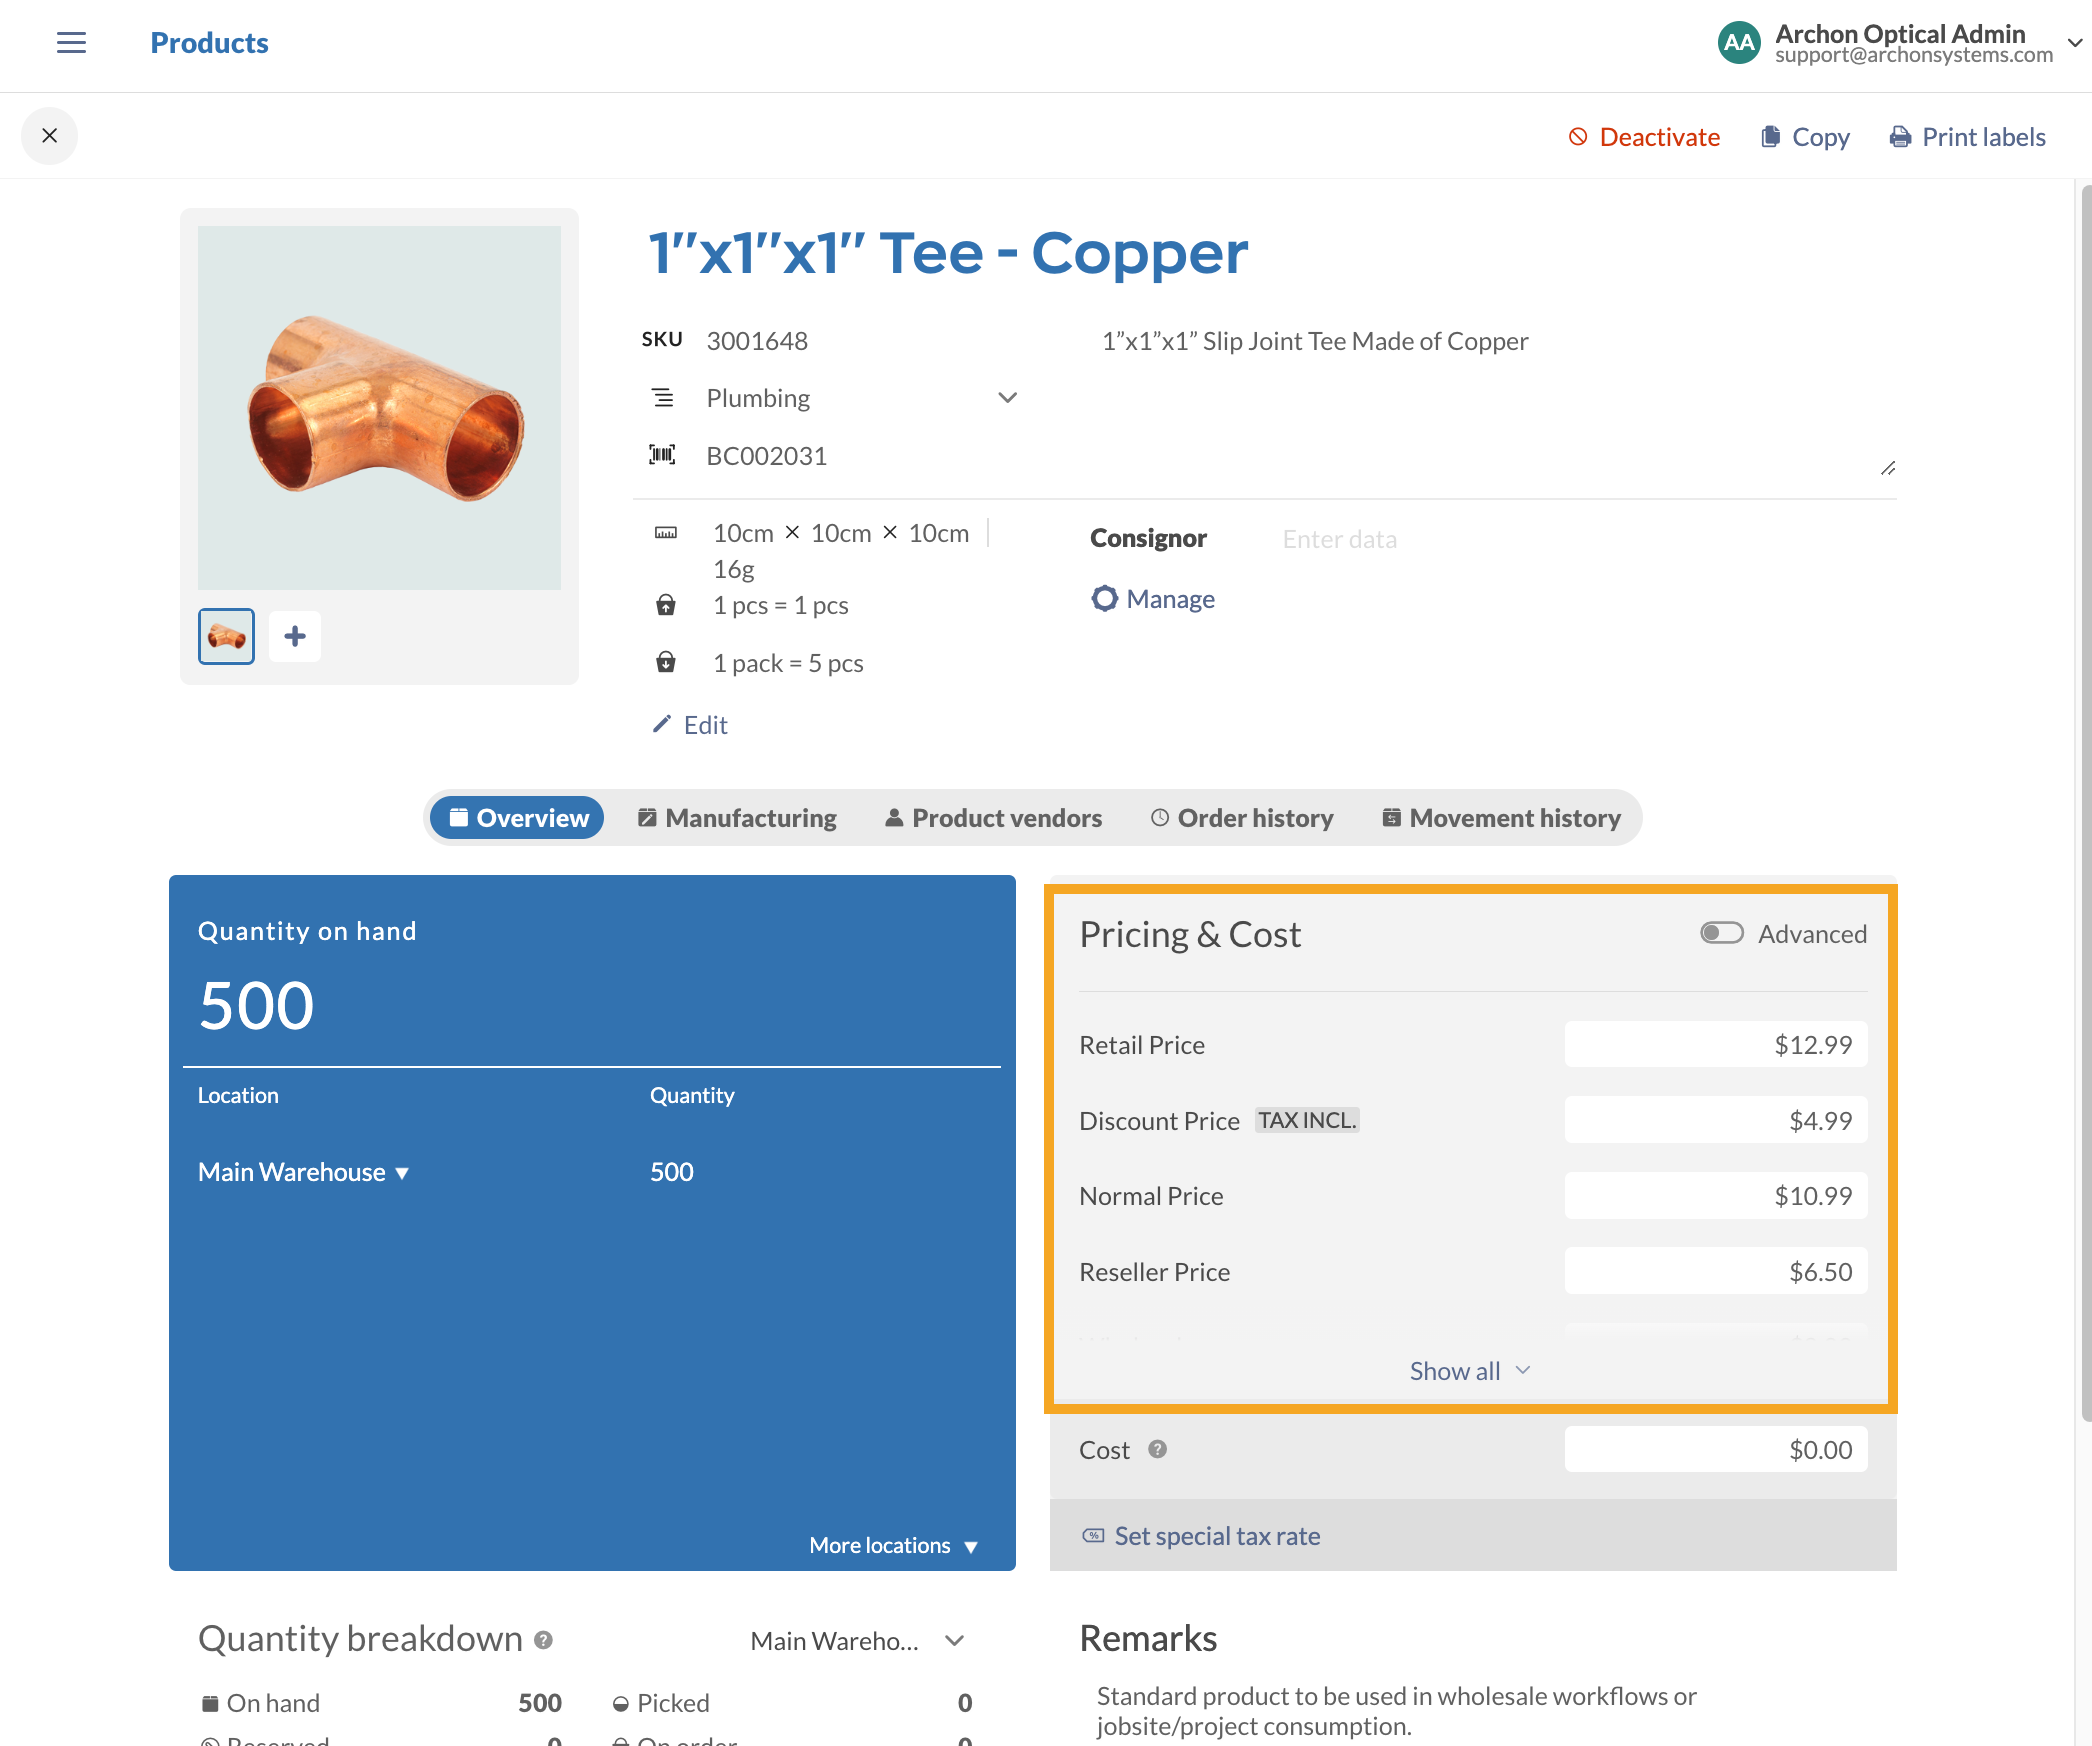Click the Retail Price input field

click(x=1717, y=1044)
